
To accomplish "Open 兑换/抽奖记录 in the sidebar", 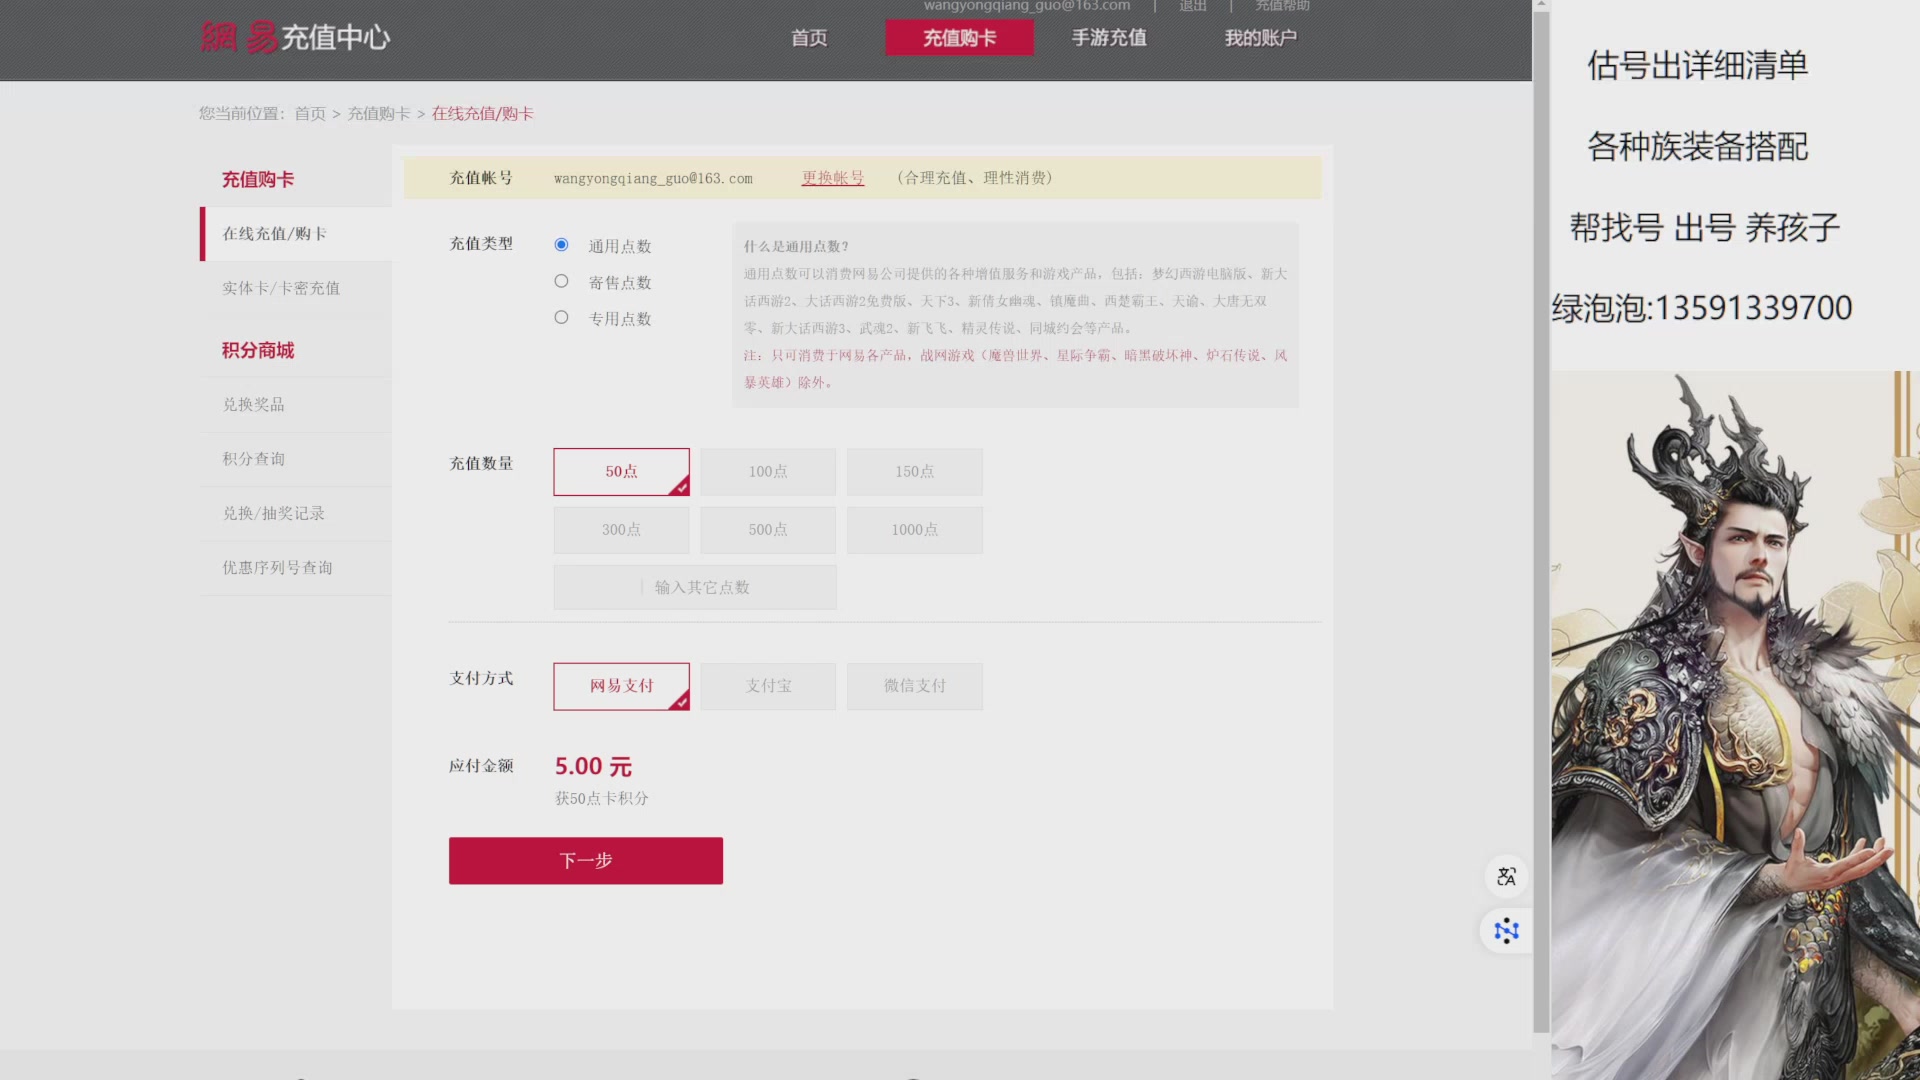I will pos(296,514).
